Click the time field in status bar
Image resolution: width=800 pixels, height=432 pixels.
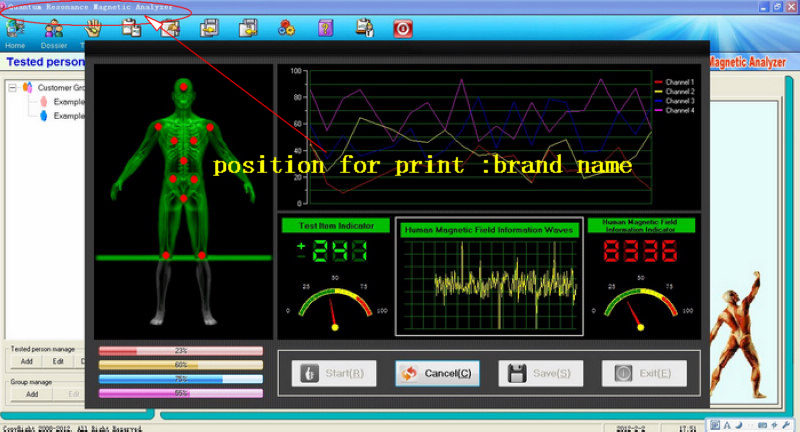(687, 428)
